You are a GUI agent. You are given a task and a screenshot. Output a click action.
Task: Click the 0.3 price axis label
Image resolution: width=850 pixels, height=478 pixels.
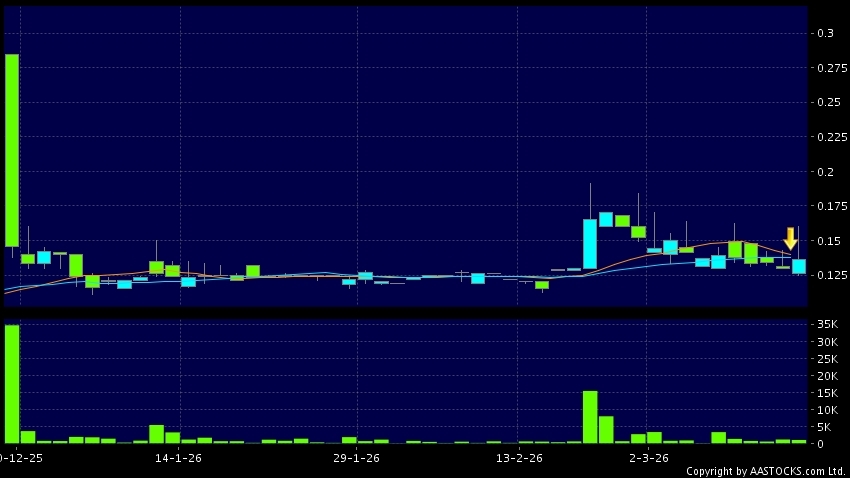[x=825, y=33]
